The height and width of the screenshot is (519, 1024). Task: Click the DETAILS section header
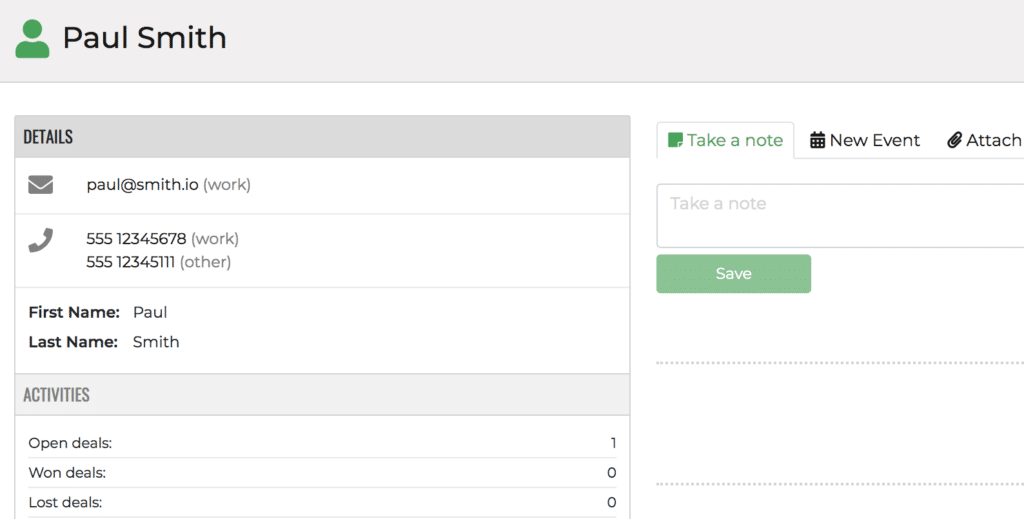point(49,137)
